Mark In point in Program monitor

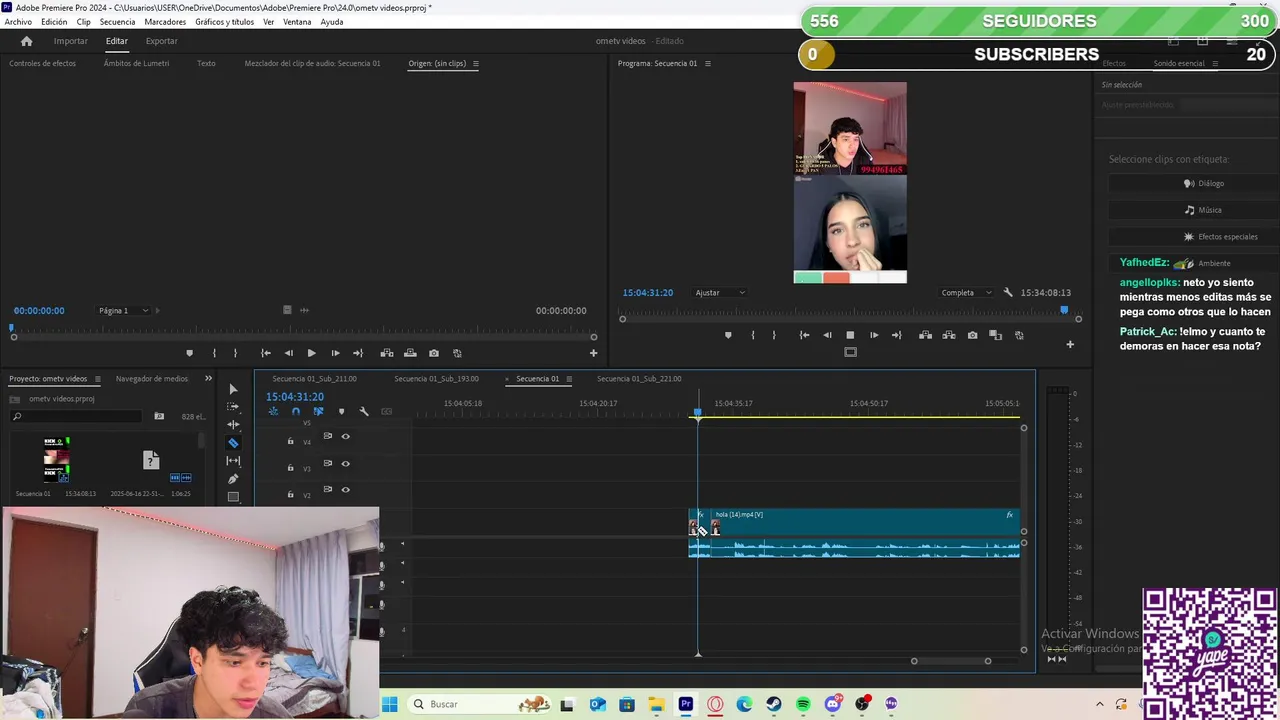tap(752, 335)
